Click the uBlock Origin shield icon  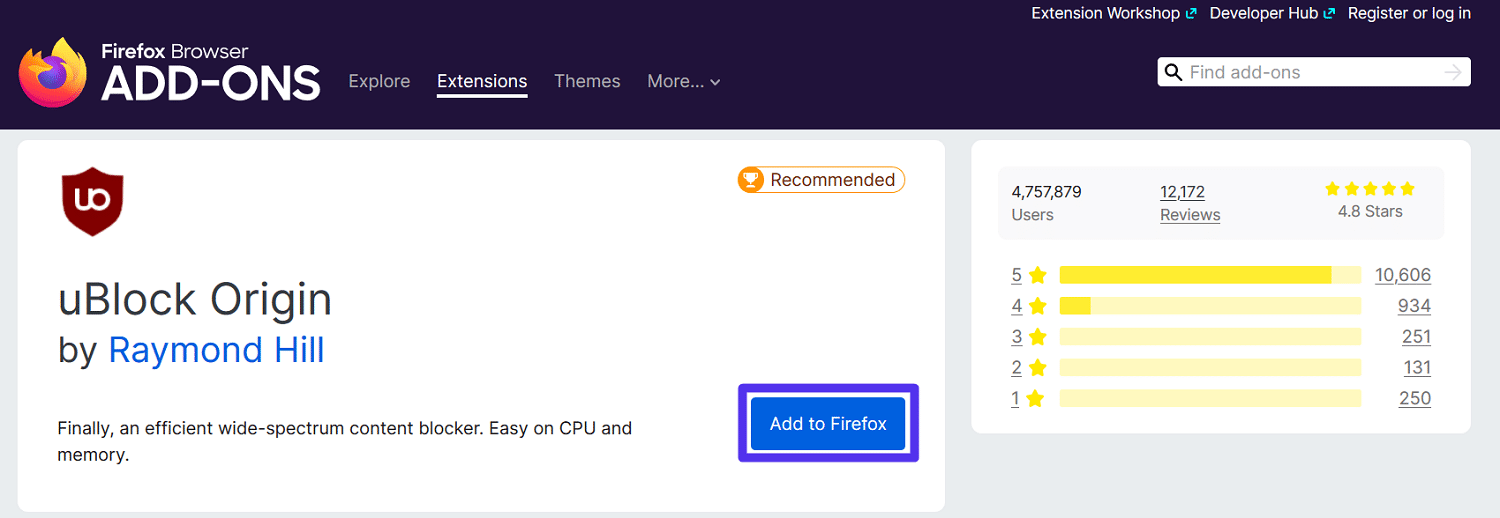(x=92, y=202)
